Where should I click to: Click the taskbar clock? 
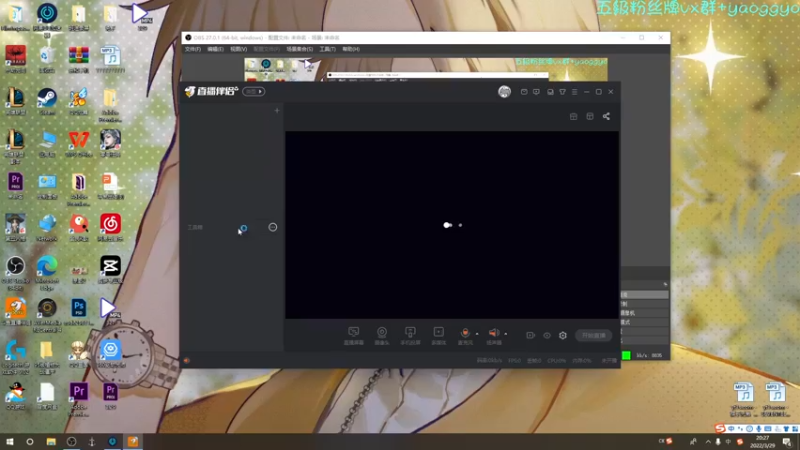click(763, 442)
